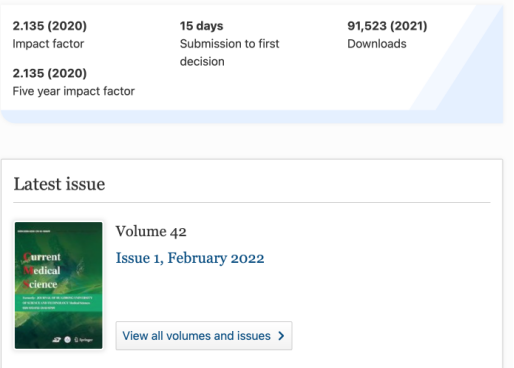The height and width of the screenshot is (368, 514).
Task: Click the light green title band on the cover
Action: 59,303
